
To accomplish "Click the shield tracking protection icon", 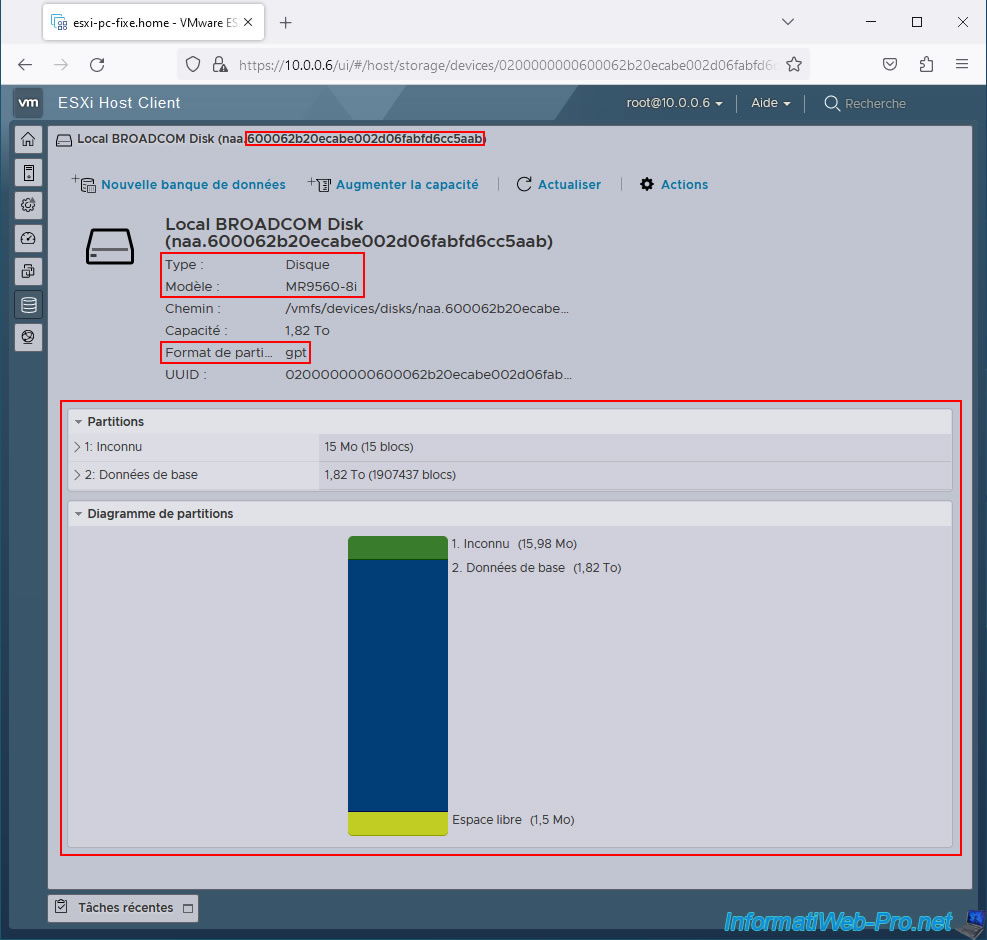I will coord(193,64).
